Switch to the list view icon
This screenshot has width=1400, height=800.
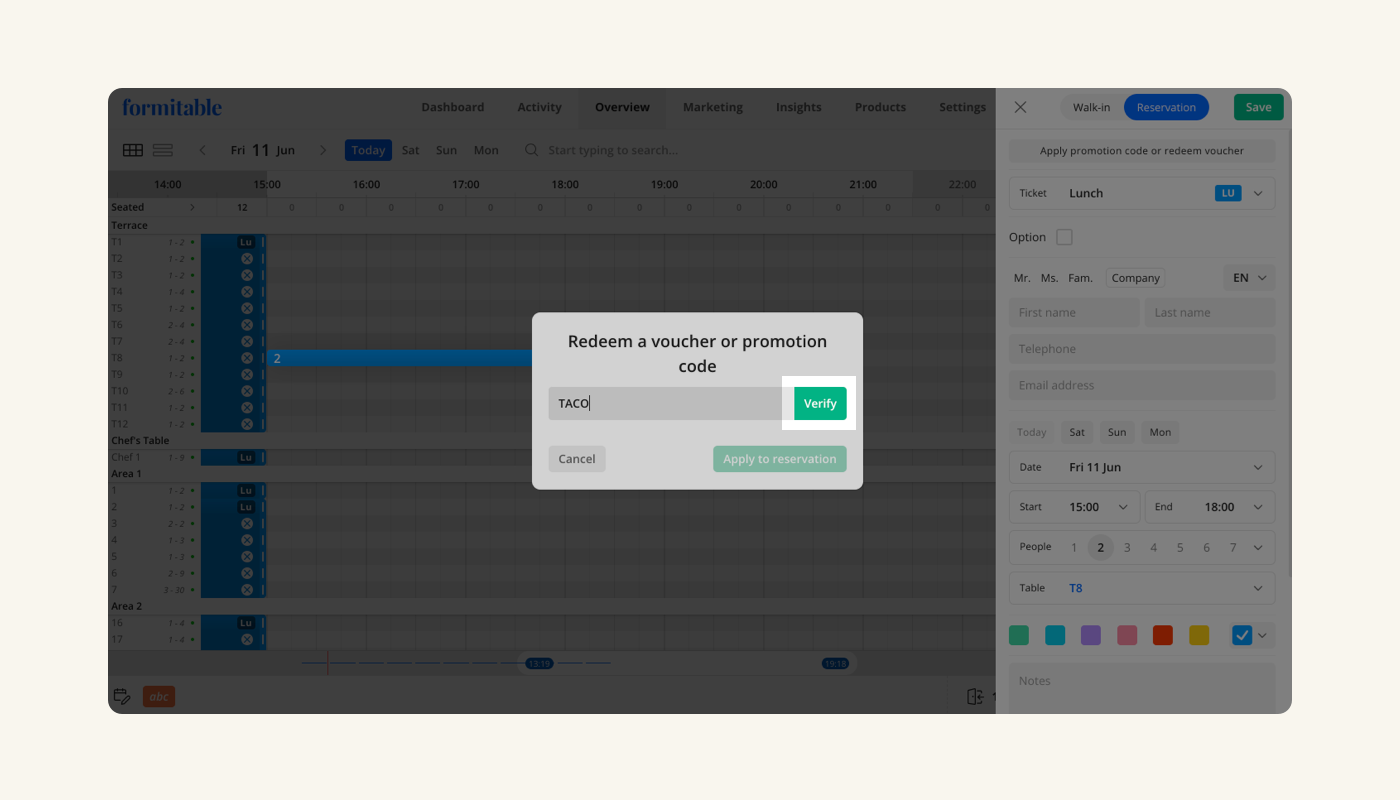pos(163,150)
